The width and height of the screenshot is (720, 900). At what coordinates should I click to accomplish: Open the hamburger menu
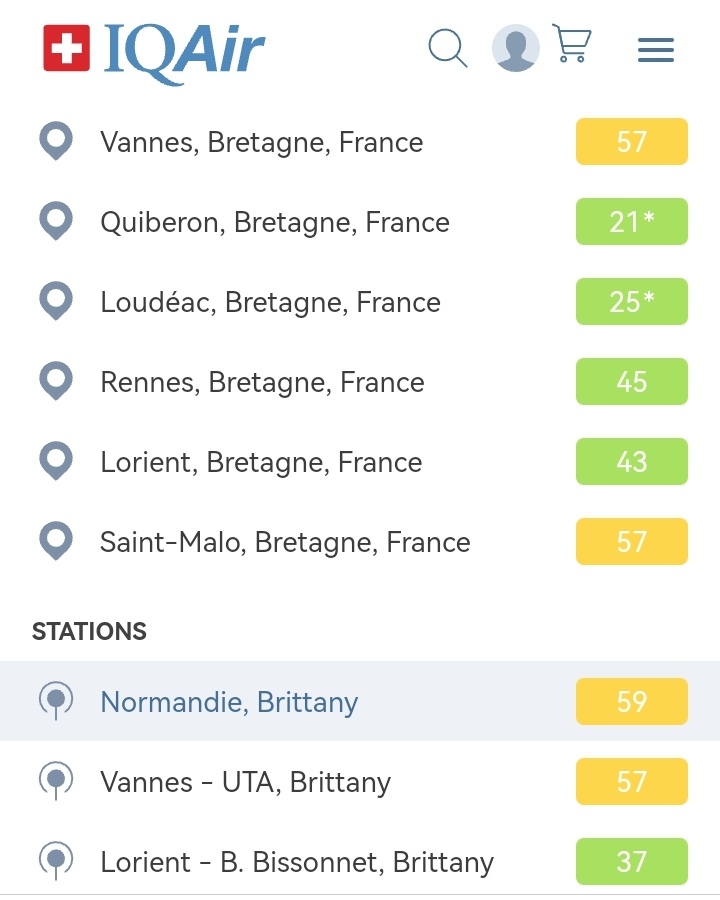coord(656,49)
